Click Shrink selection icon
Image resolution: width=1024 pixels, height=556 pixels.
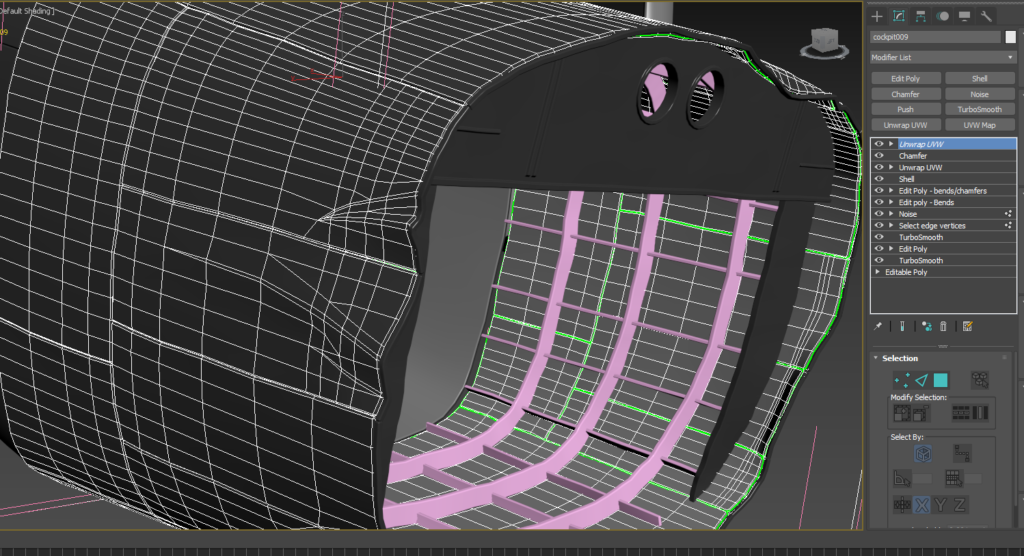point(921,413)
